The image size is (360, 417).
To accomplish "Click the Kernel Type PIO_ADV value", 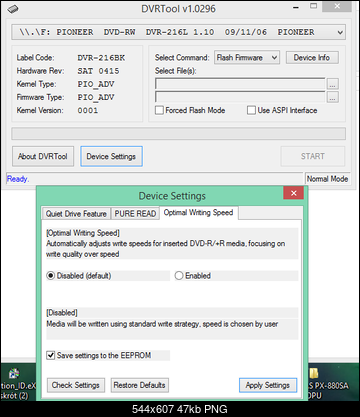I will 96,84.
